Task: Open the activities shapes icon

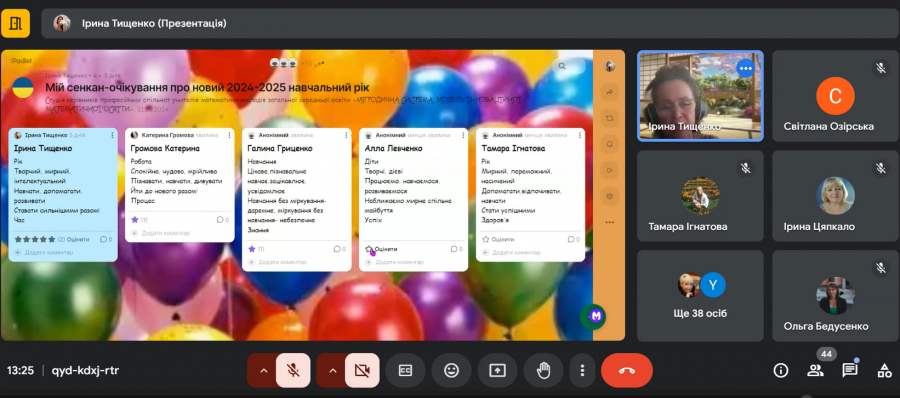Action: [884, 370]
